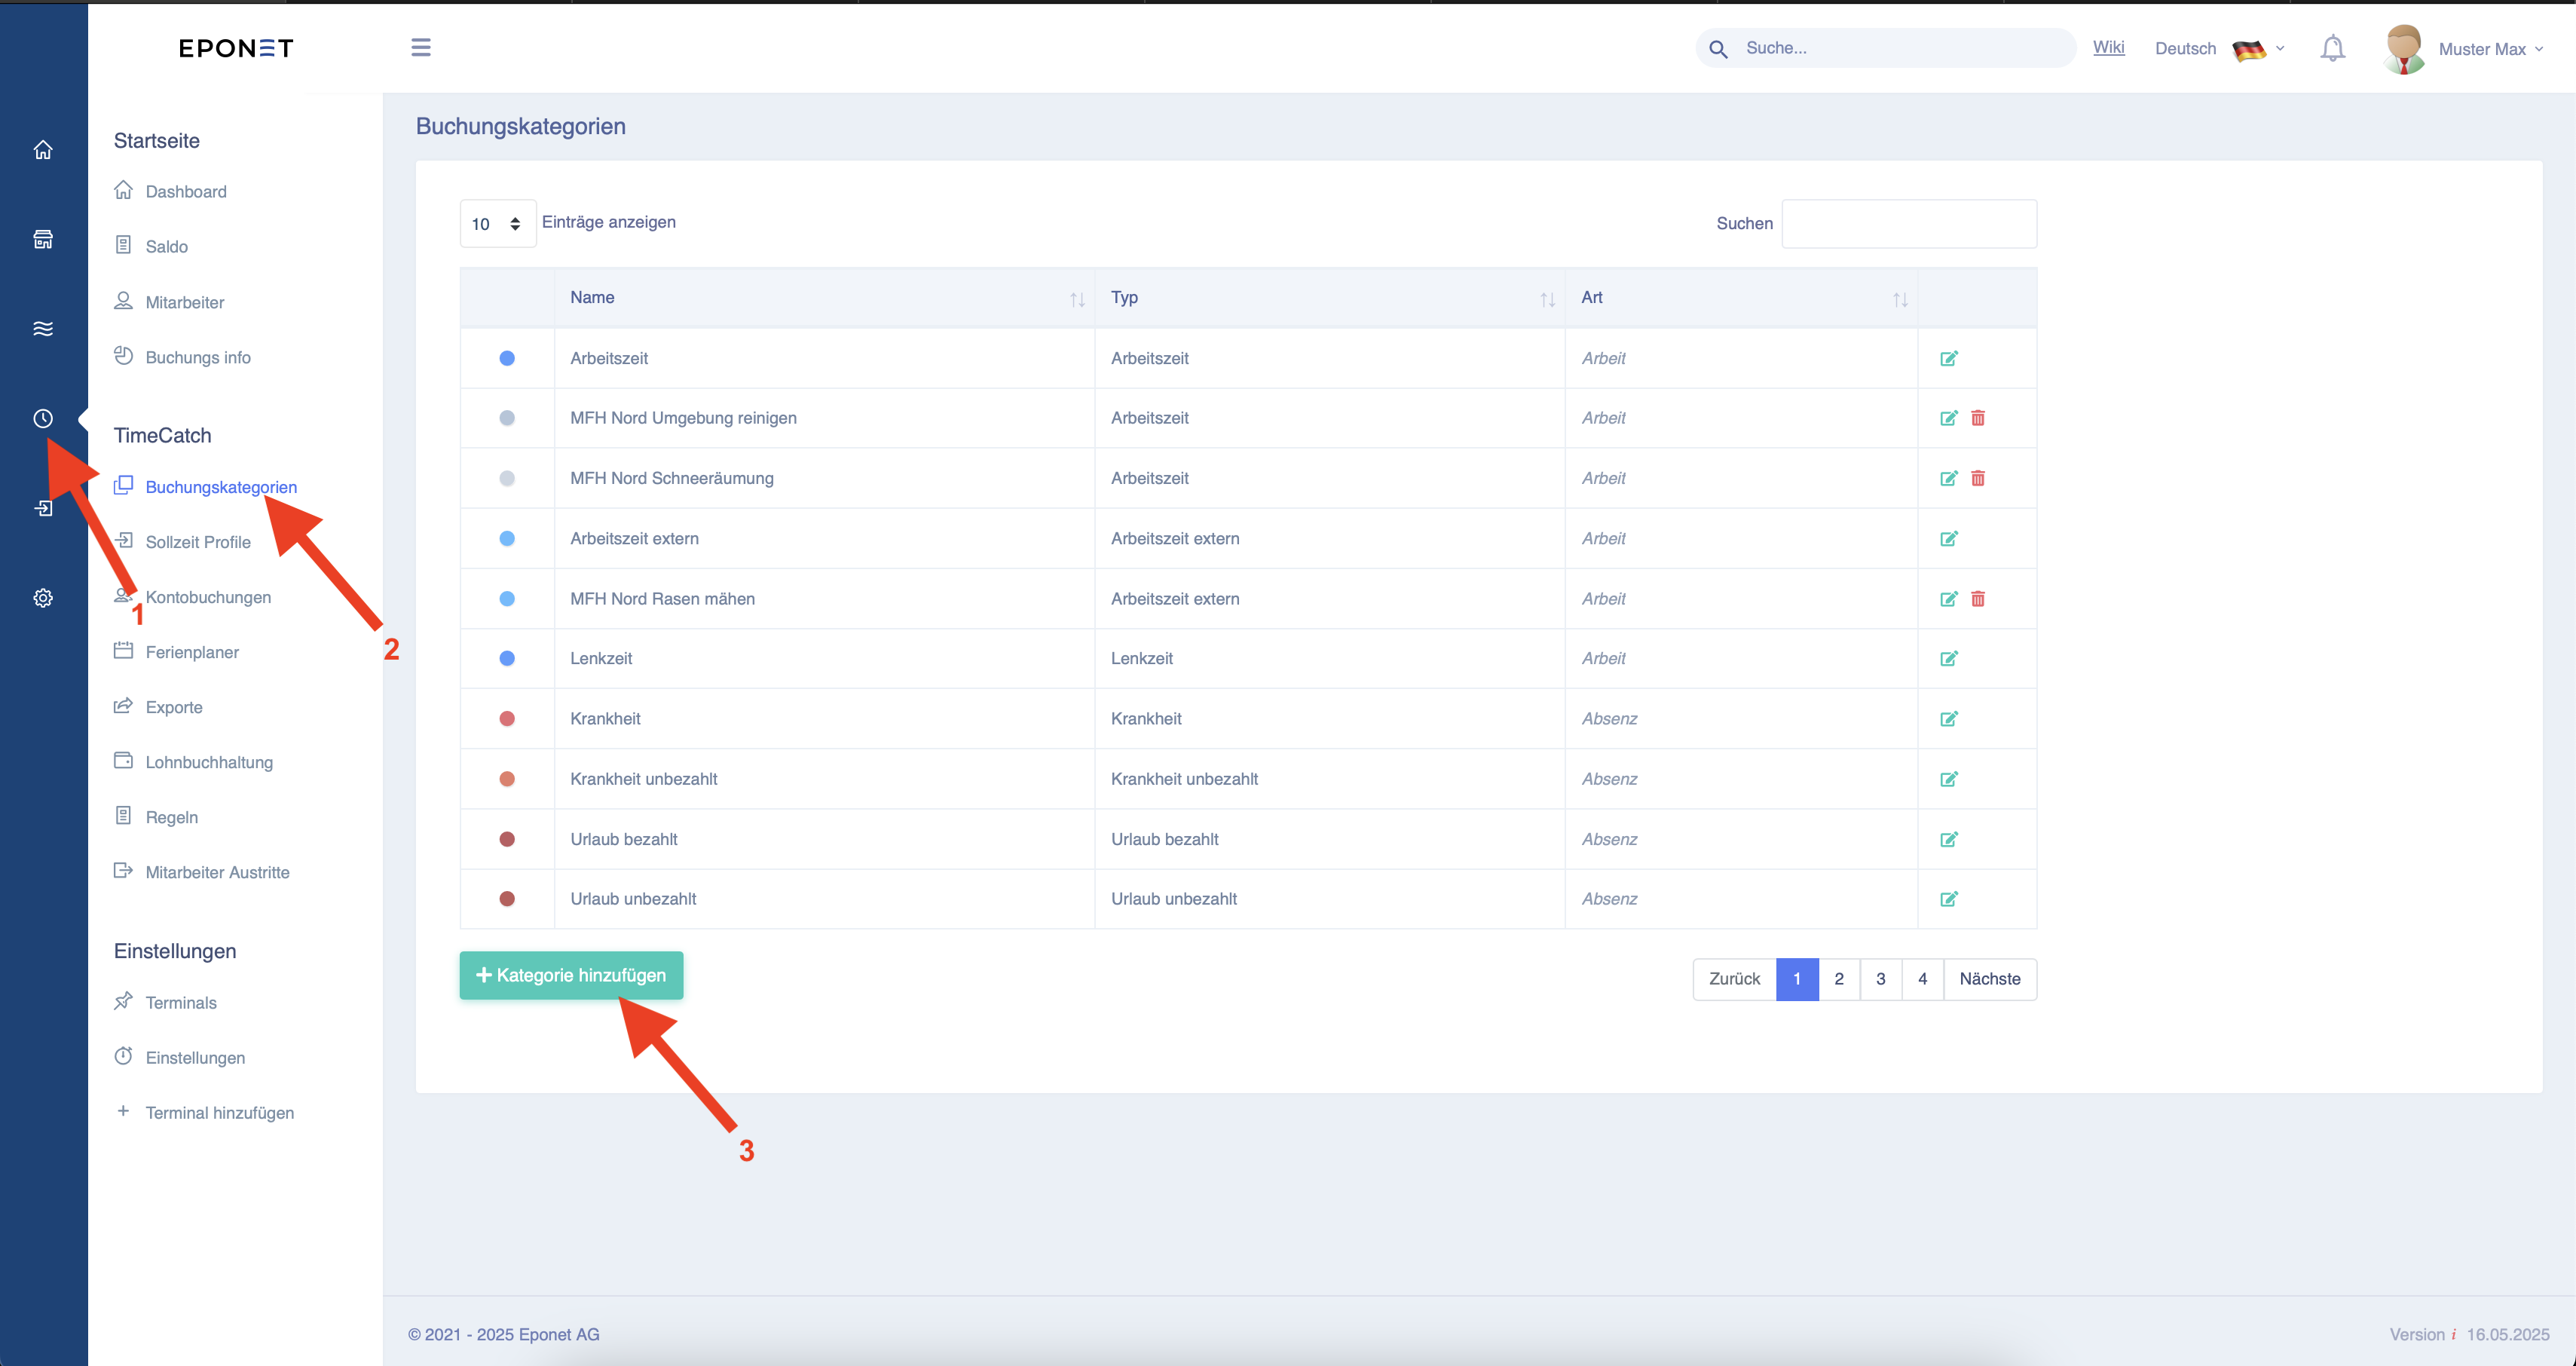Delete MFH Nord Rasen mähen category

coord(1978,598)
